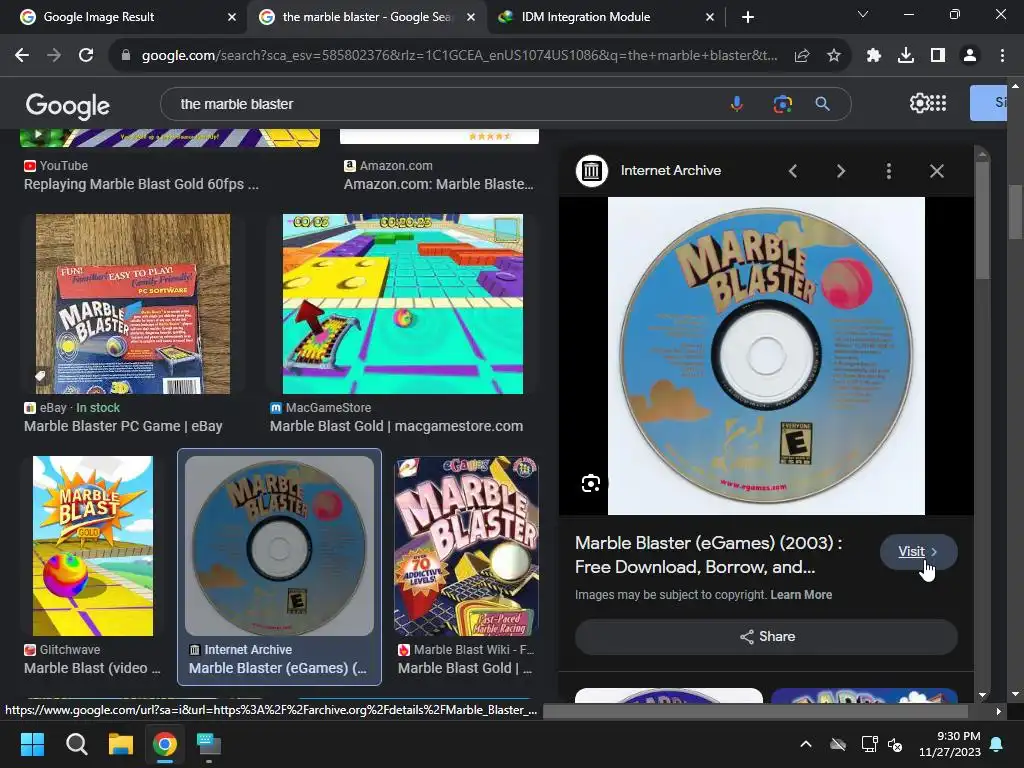Close the image preview panel
Image resolution: width=1024 pixels, height=768 pixels.
(936, 171)
